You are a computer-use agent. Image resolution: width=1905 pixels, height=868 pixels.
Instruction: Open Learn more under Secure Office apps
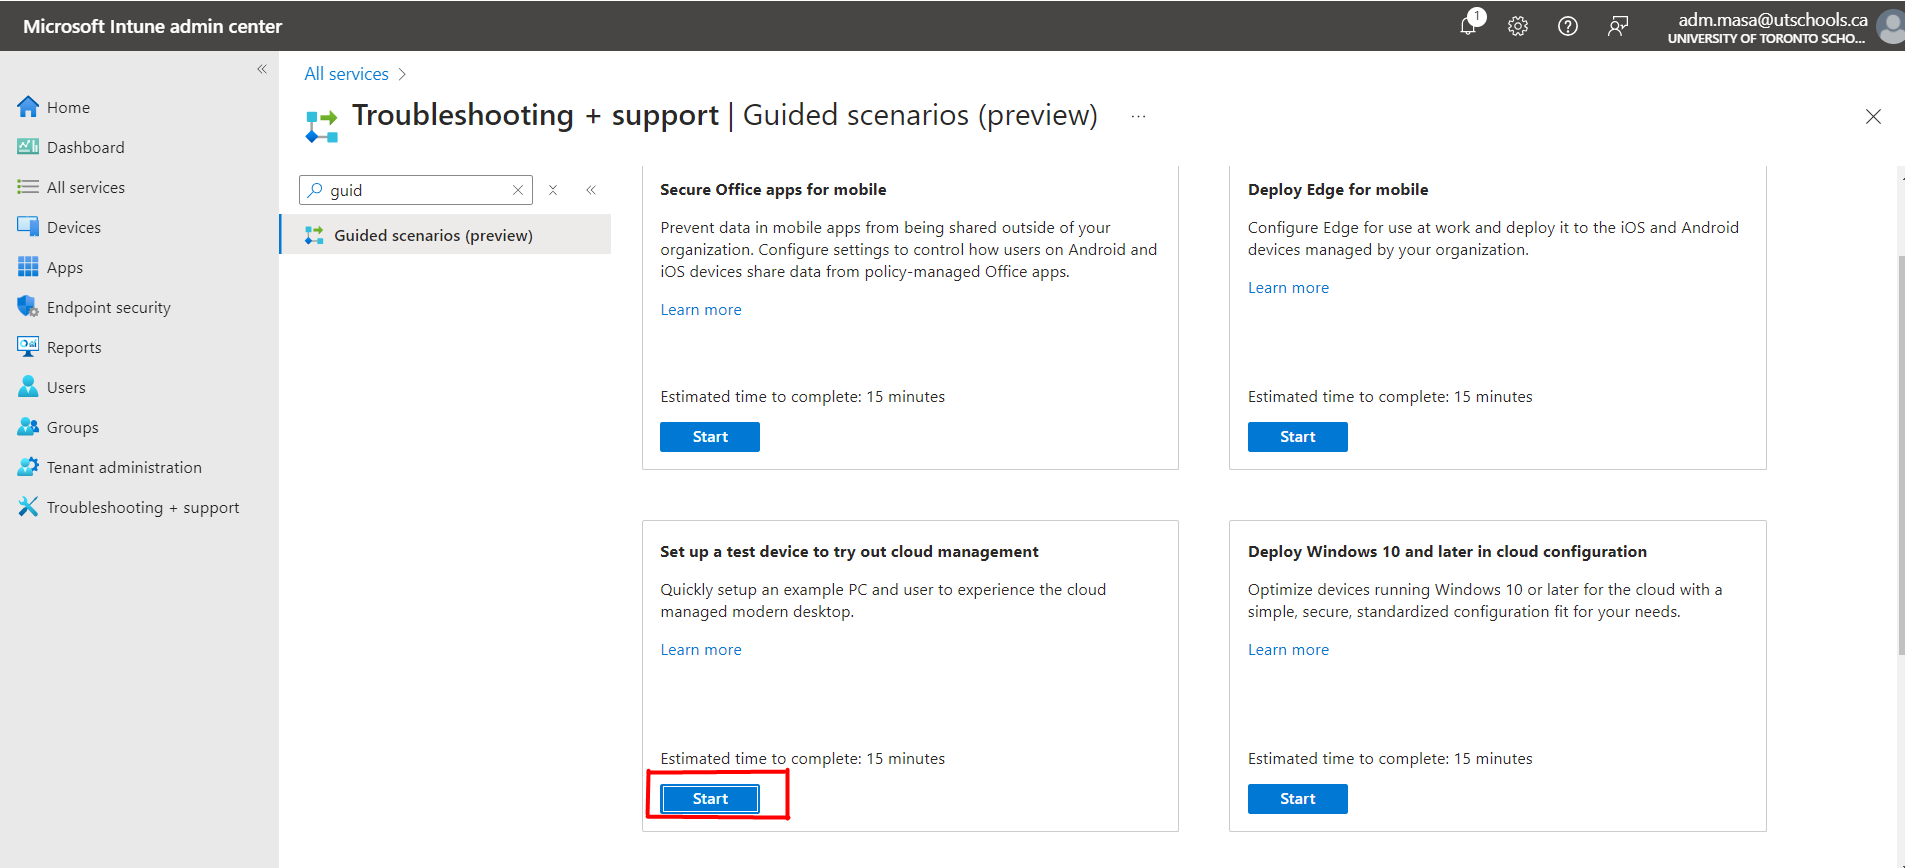[701, 310]
